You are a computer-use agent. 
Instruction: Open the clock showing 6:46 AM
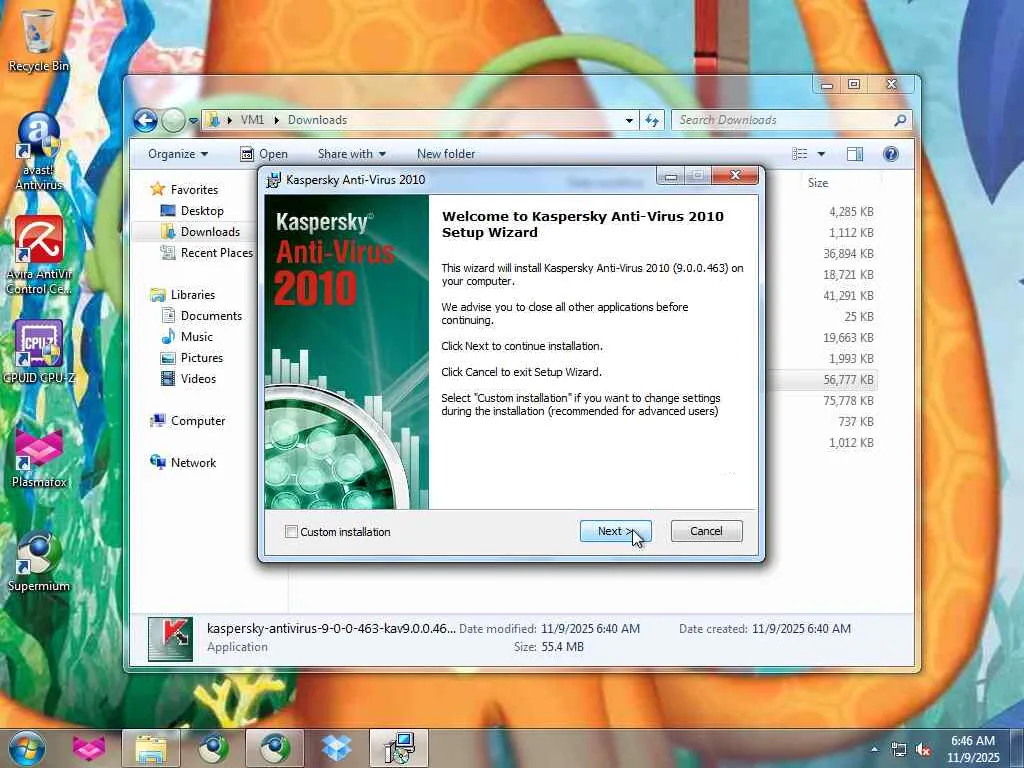(x=973, y=749)
